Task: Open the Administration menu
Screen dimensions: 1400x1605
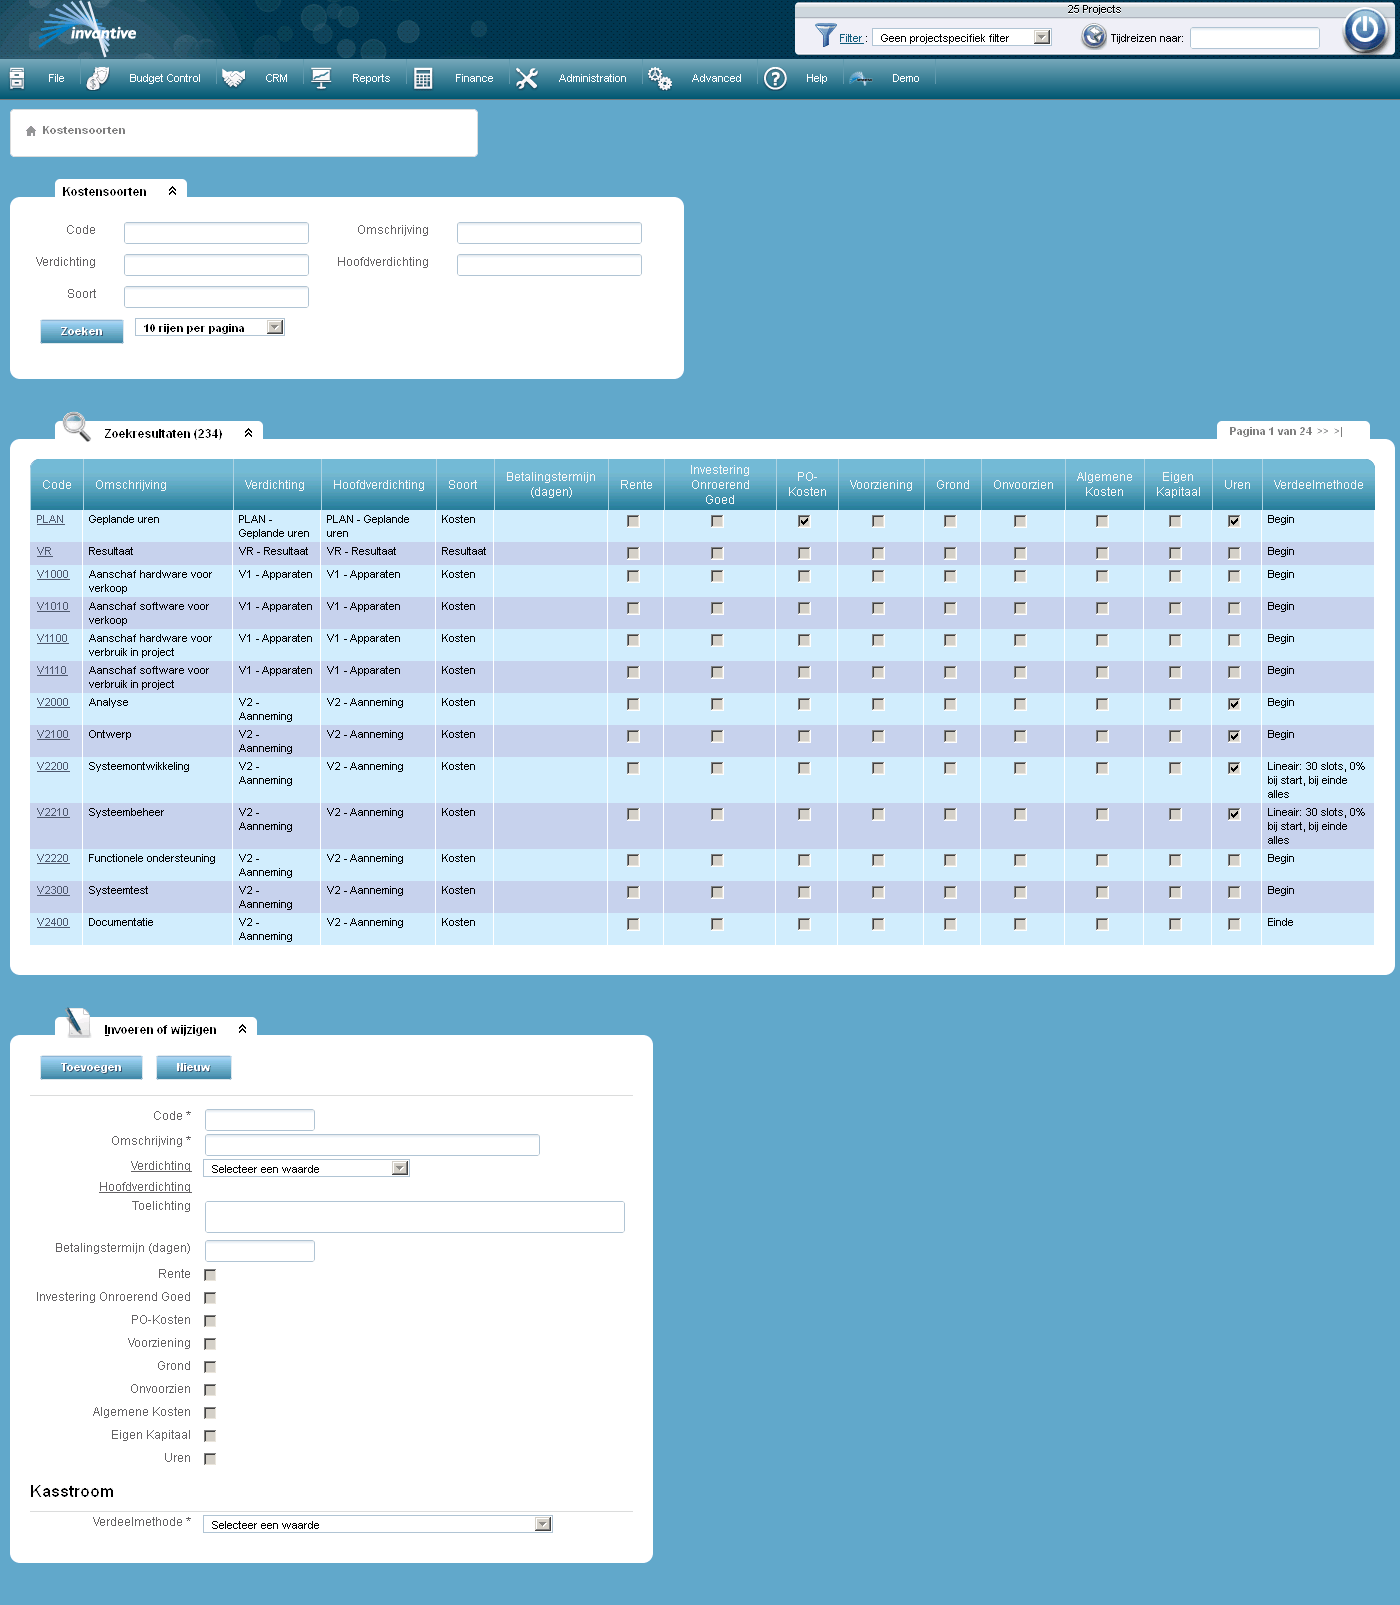Action: point(592,78)
